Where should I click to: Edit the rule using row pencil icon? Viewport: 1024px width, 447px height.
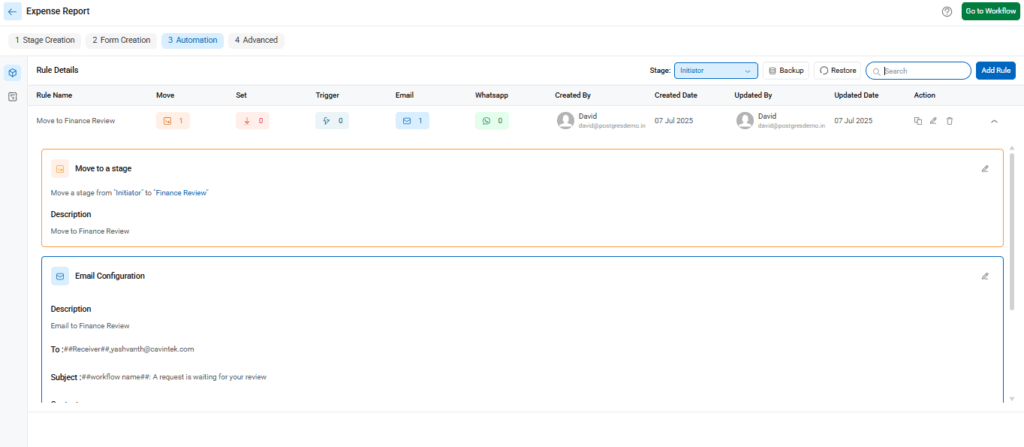pos(933,121)
